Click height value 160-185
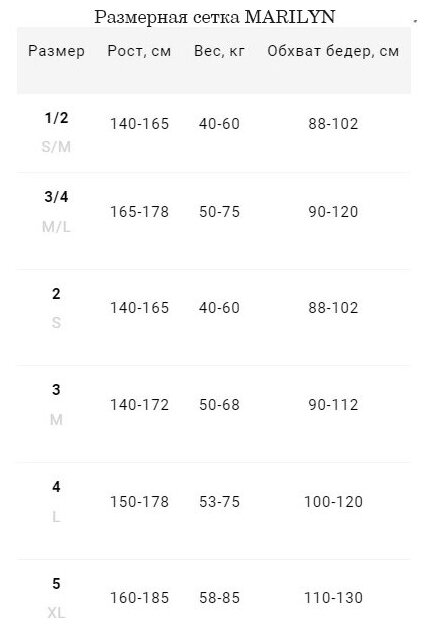Viewport: 428px width, 630px height. [x=139, y=597]
